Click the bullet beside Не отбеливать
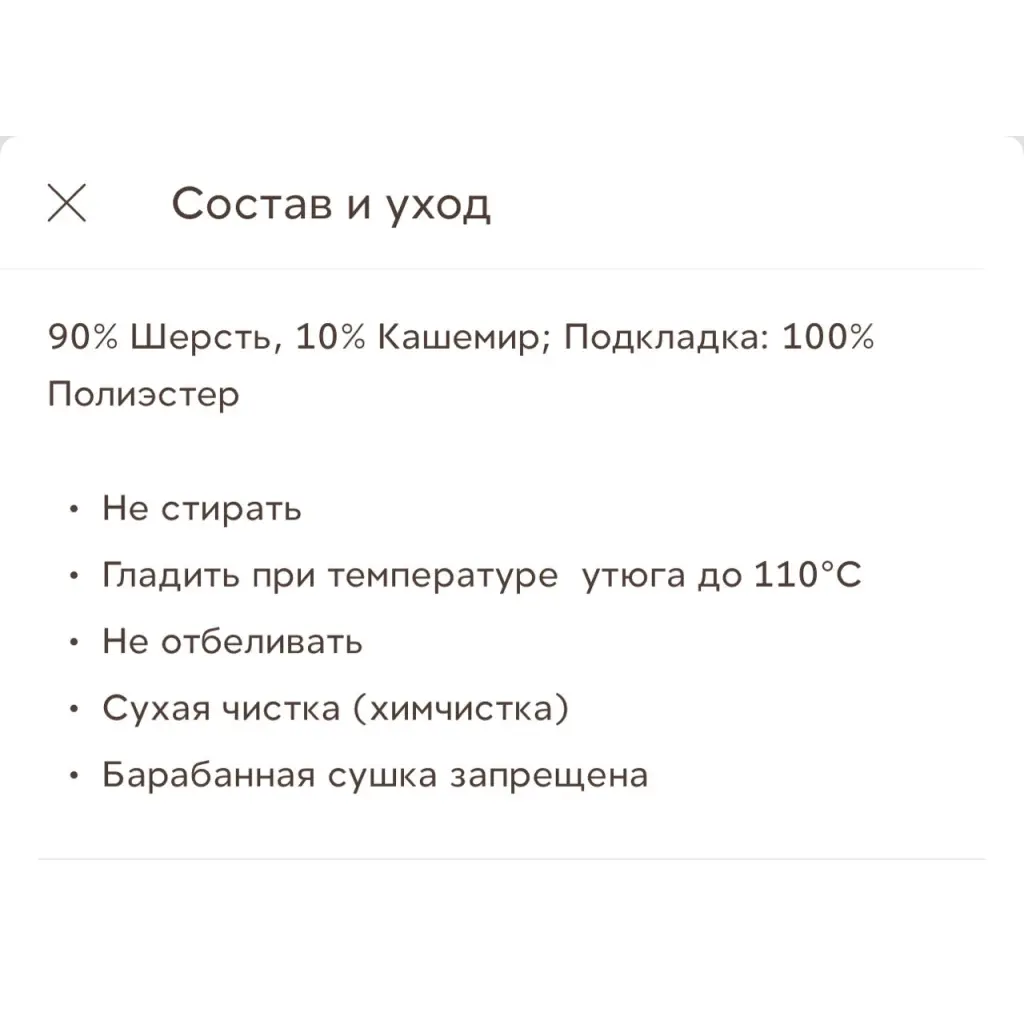1024x1024 pixels. (73, 642)
